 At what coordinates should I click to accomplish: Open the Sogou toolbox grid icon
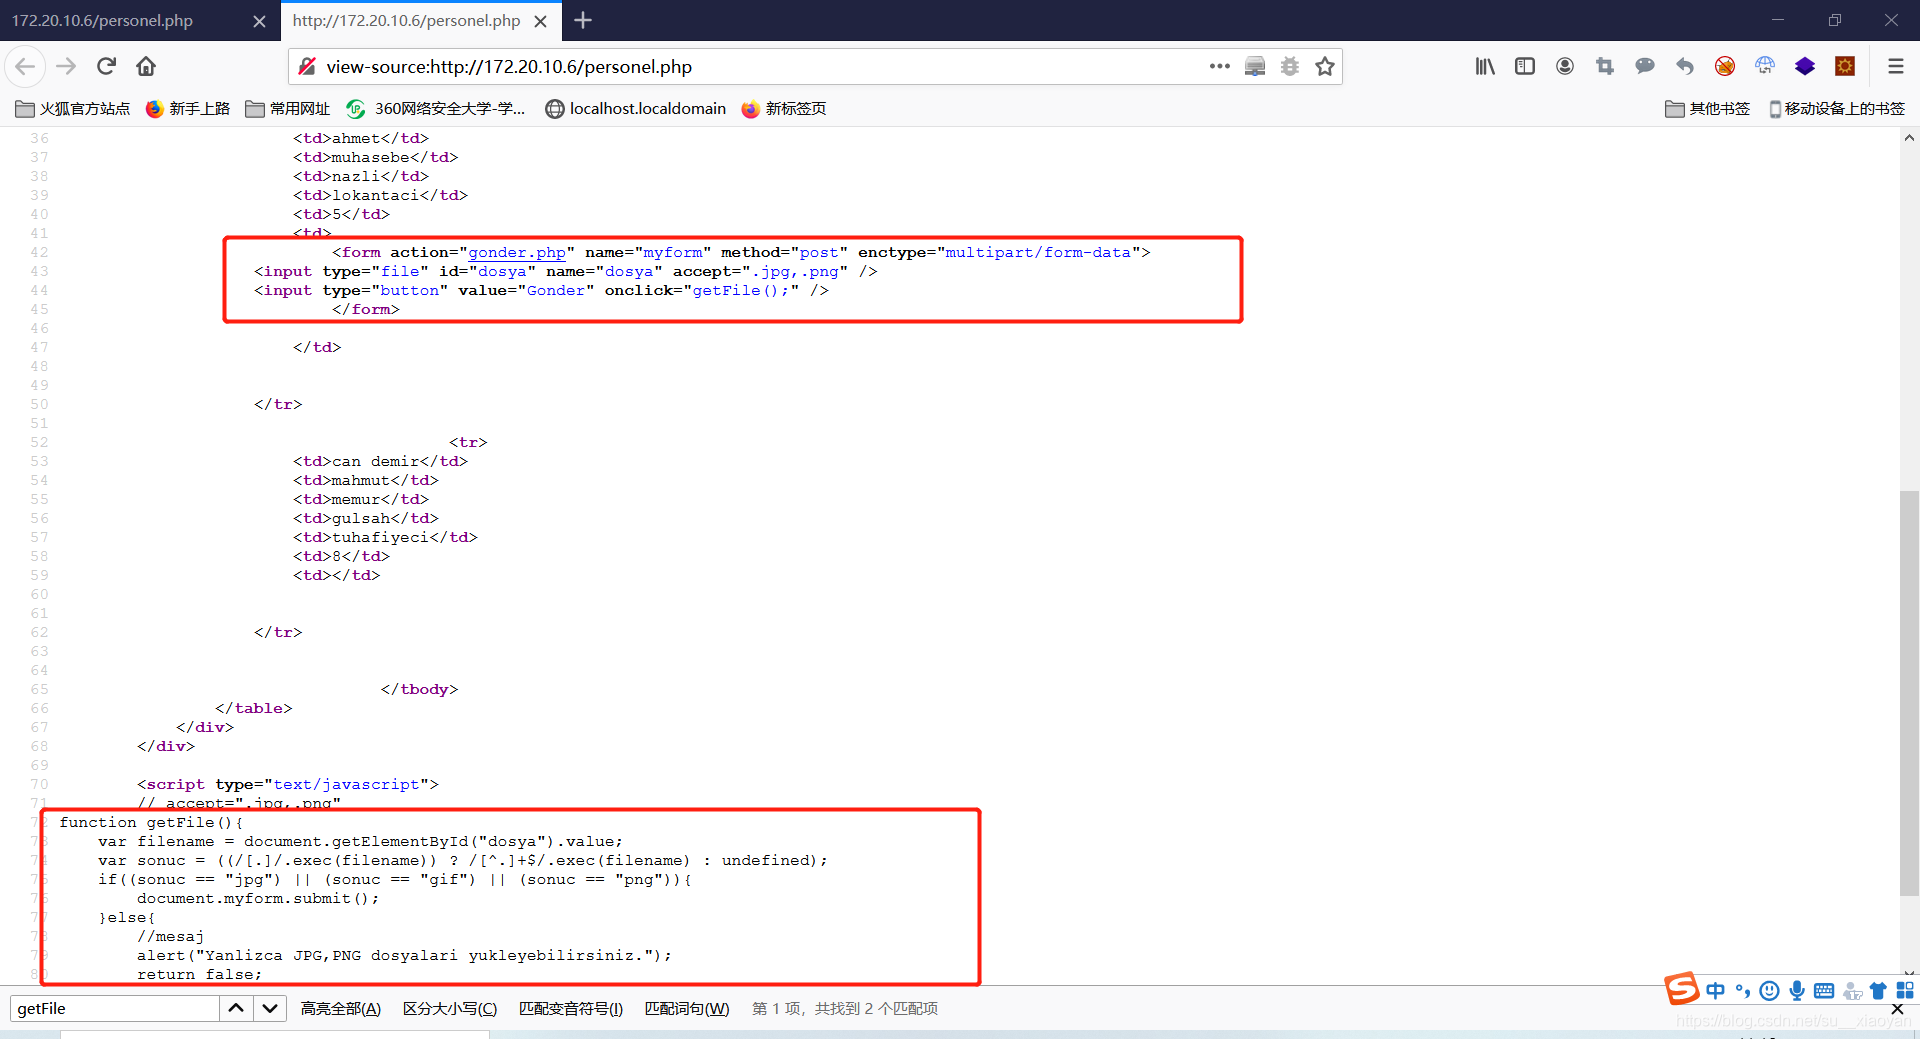1905,990
